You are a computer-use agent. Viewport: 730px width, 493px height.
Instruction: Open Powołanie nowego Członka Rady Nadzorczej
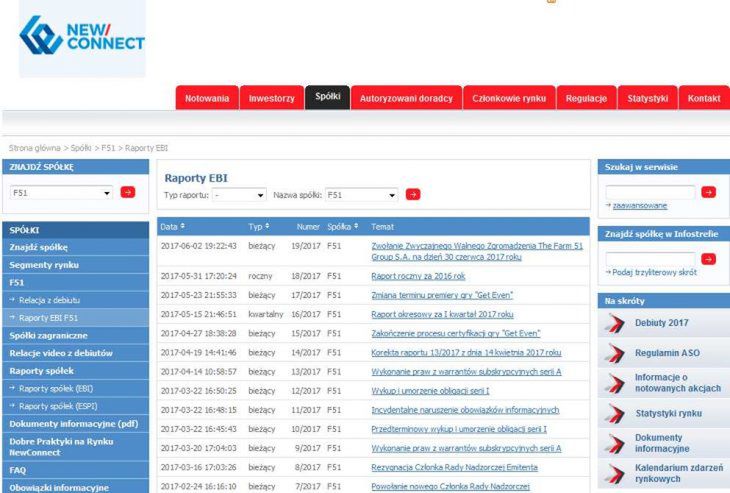(450, 486)
